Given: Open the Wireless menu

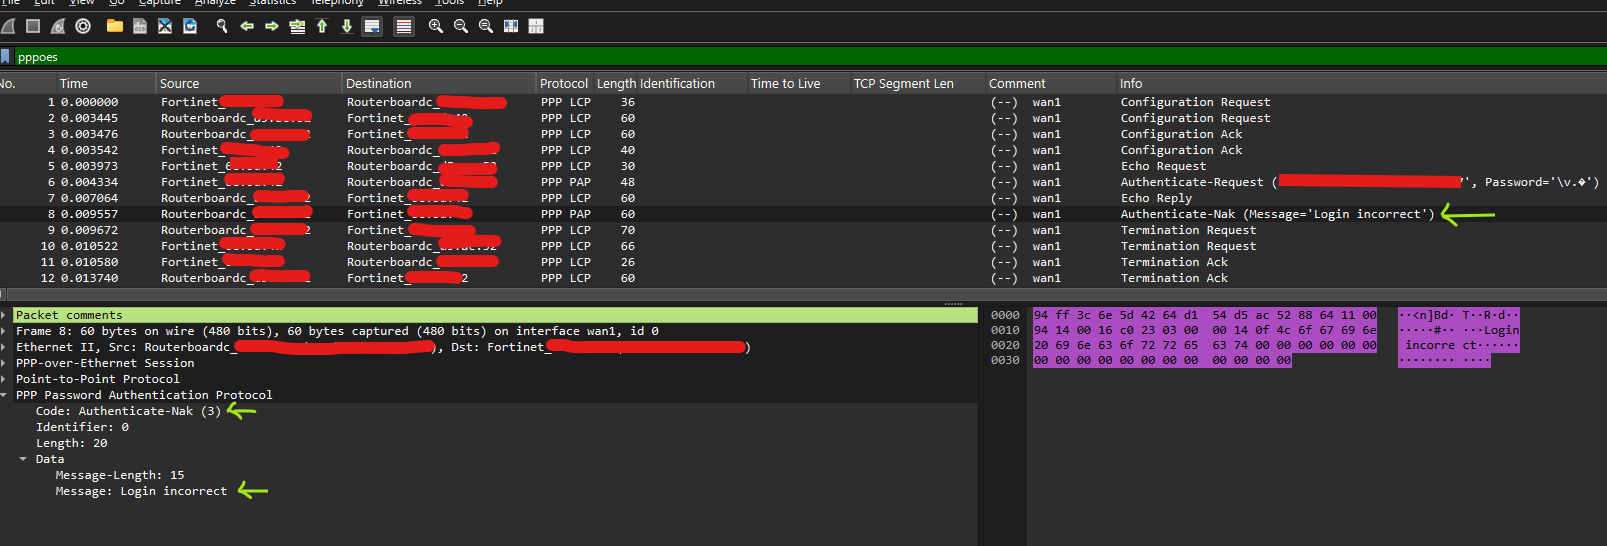Looking at the screenshot, I should pos(400,3).
